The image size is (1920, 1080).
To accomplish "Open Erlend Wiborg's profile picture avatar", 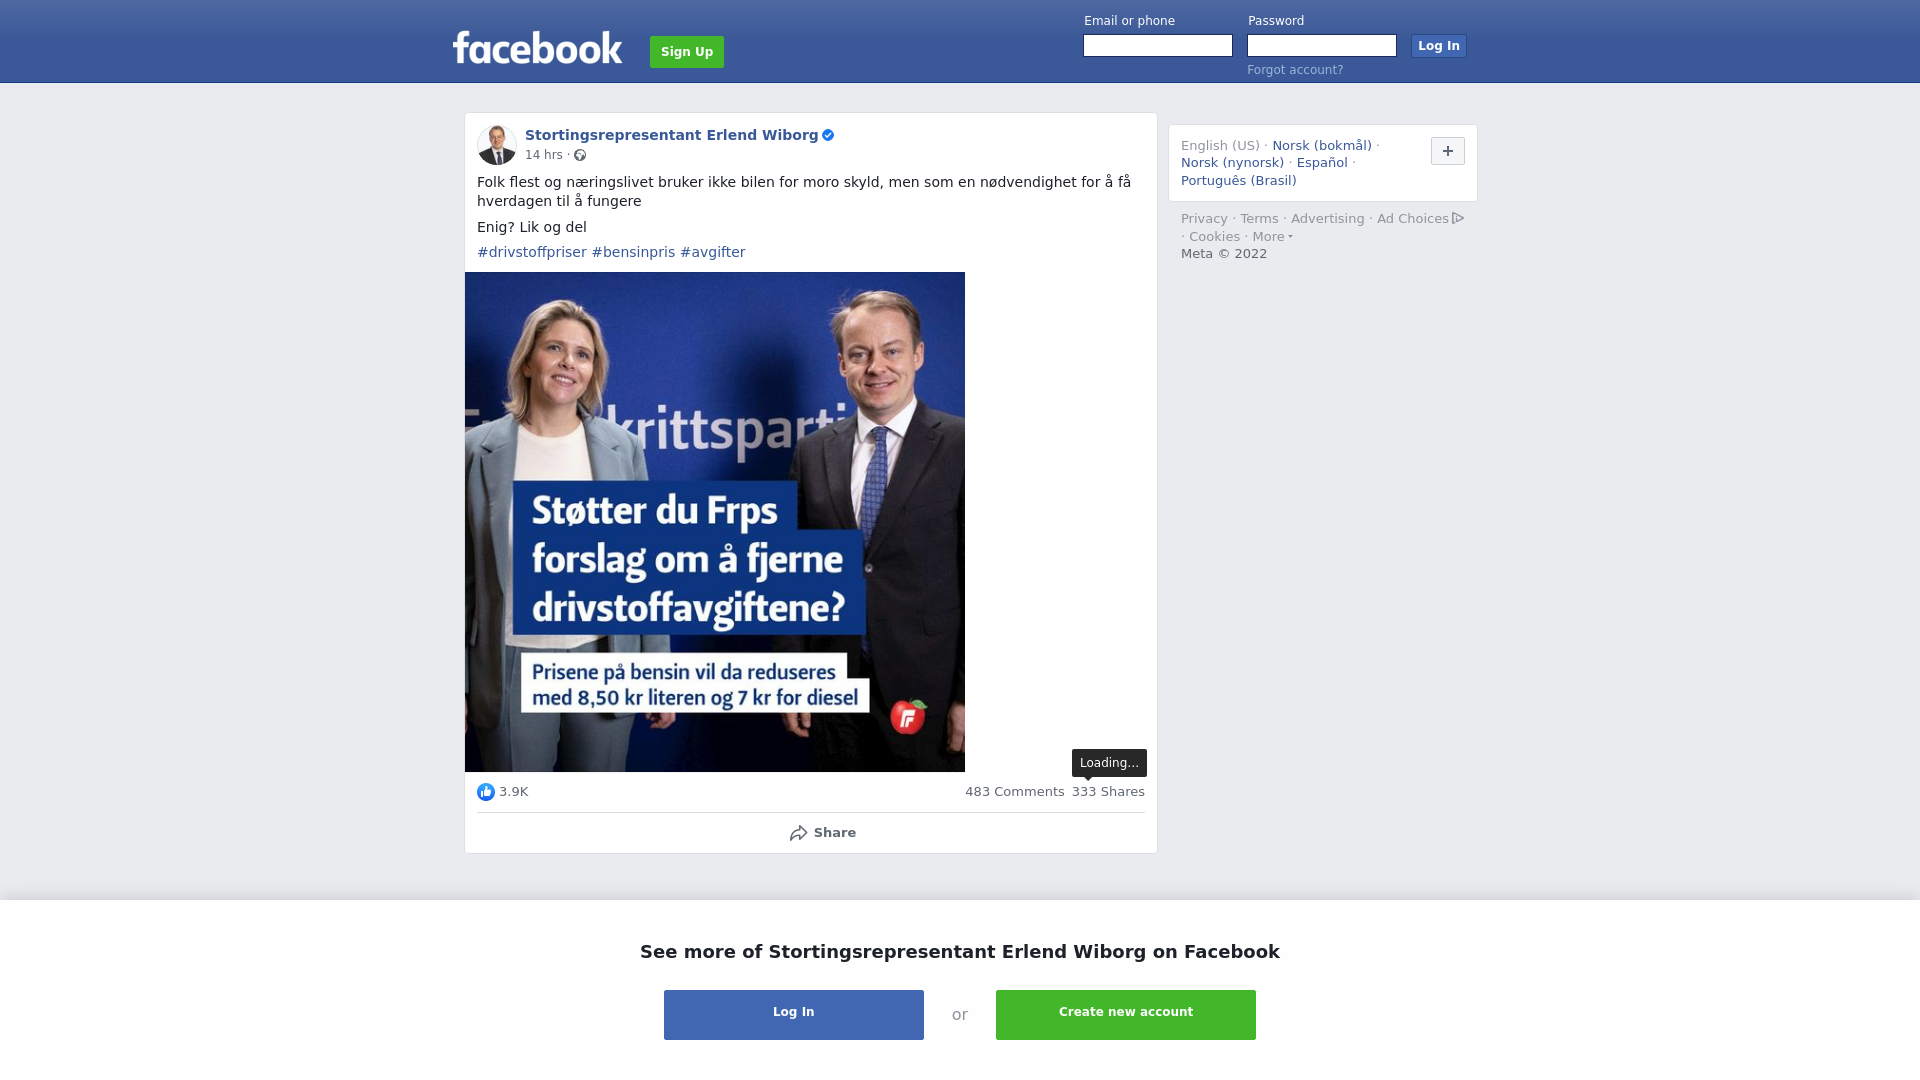I will pyautogui.click(x=497, y=145).
